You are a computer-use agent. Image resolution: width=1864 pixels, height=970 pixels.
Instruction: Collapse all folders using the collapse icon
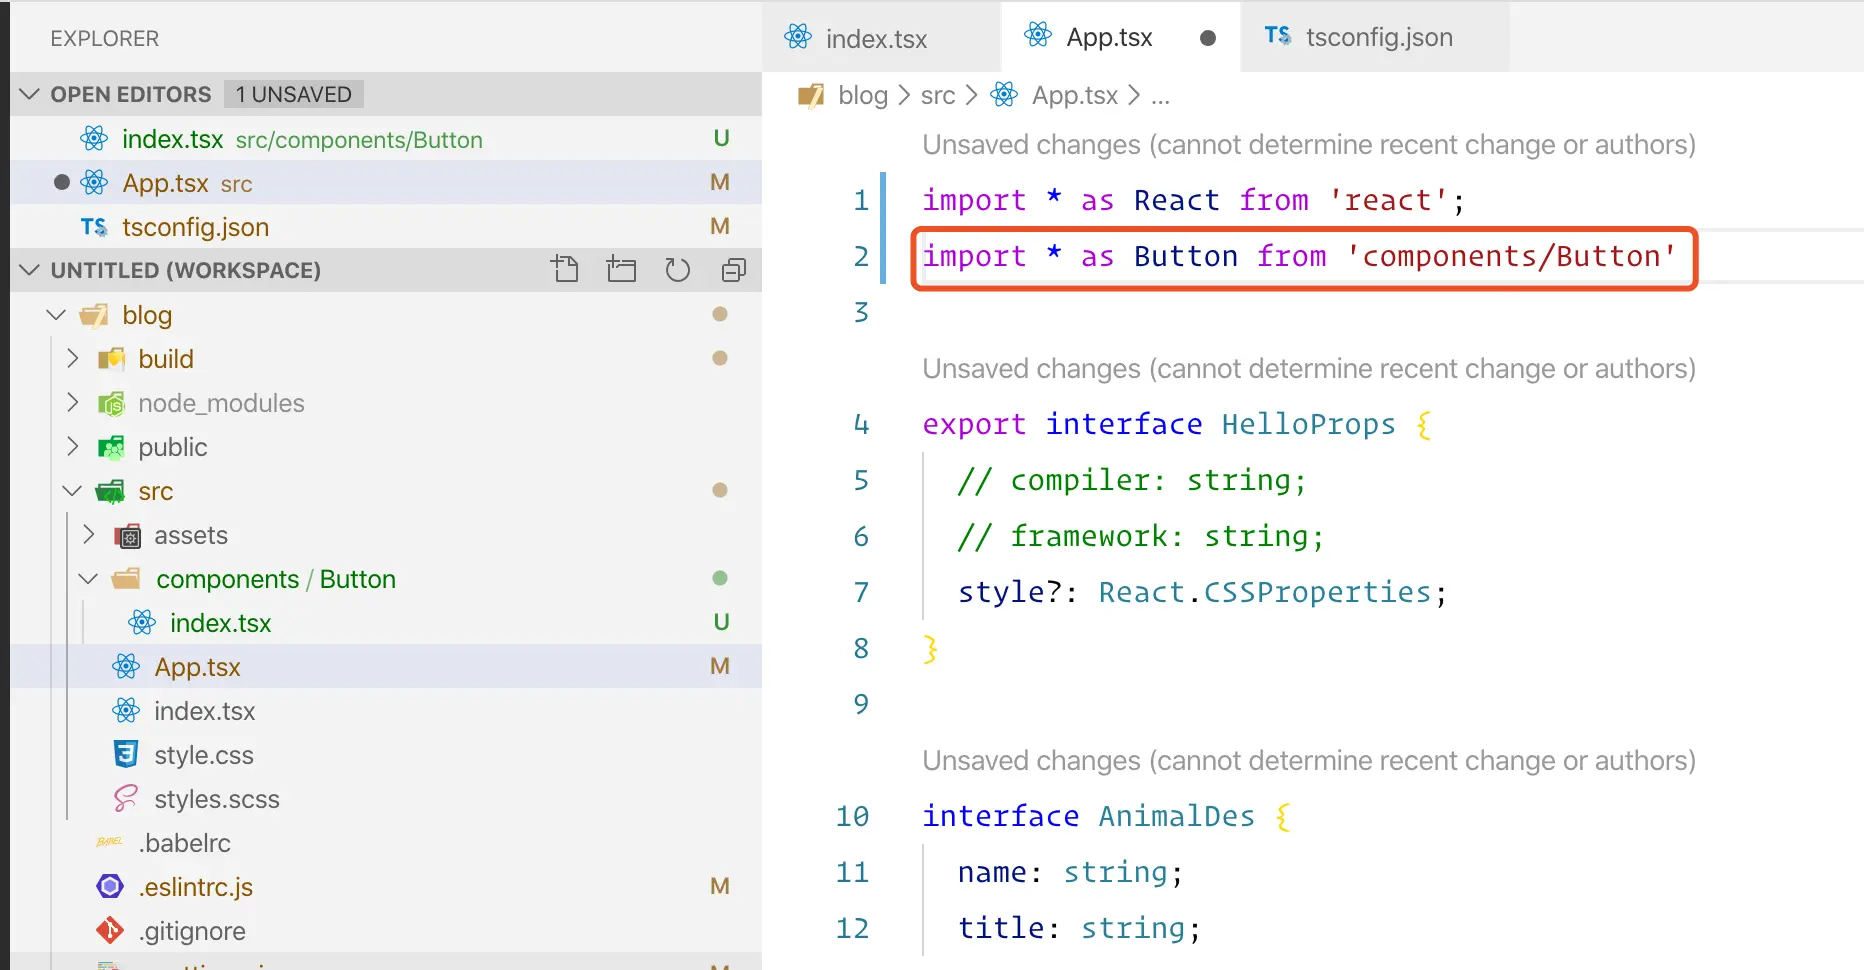coord(734,269)
